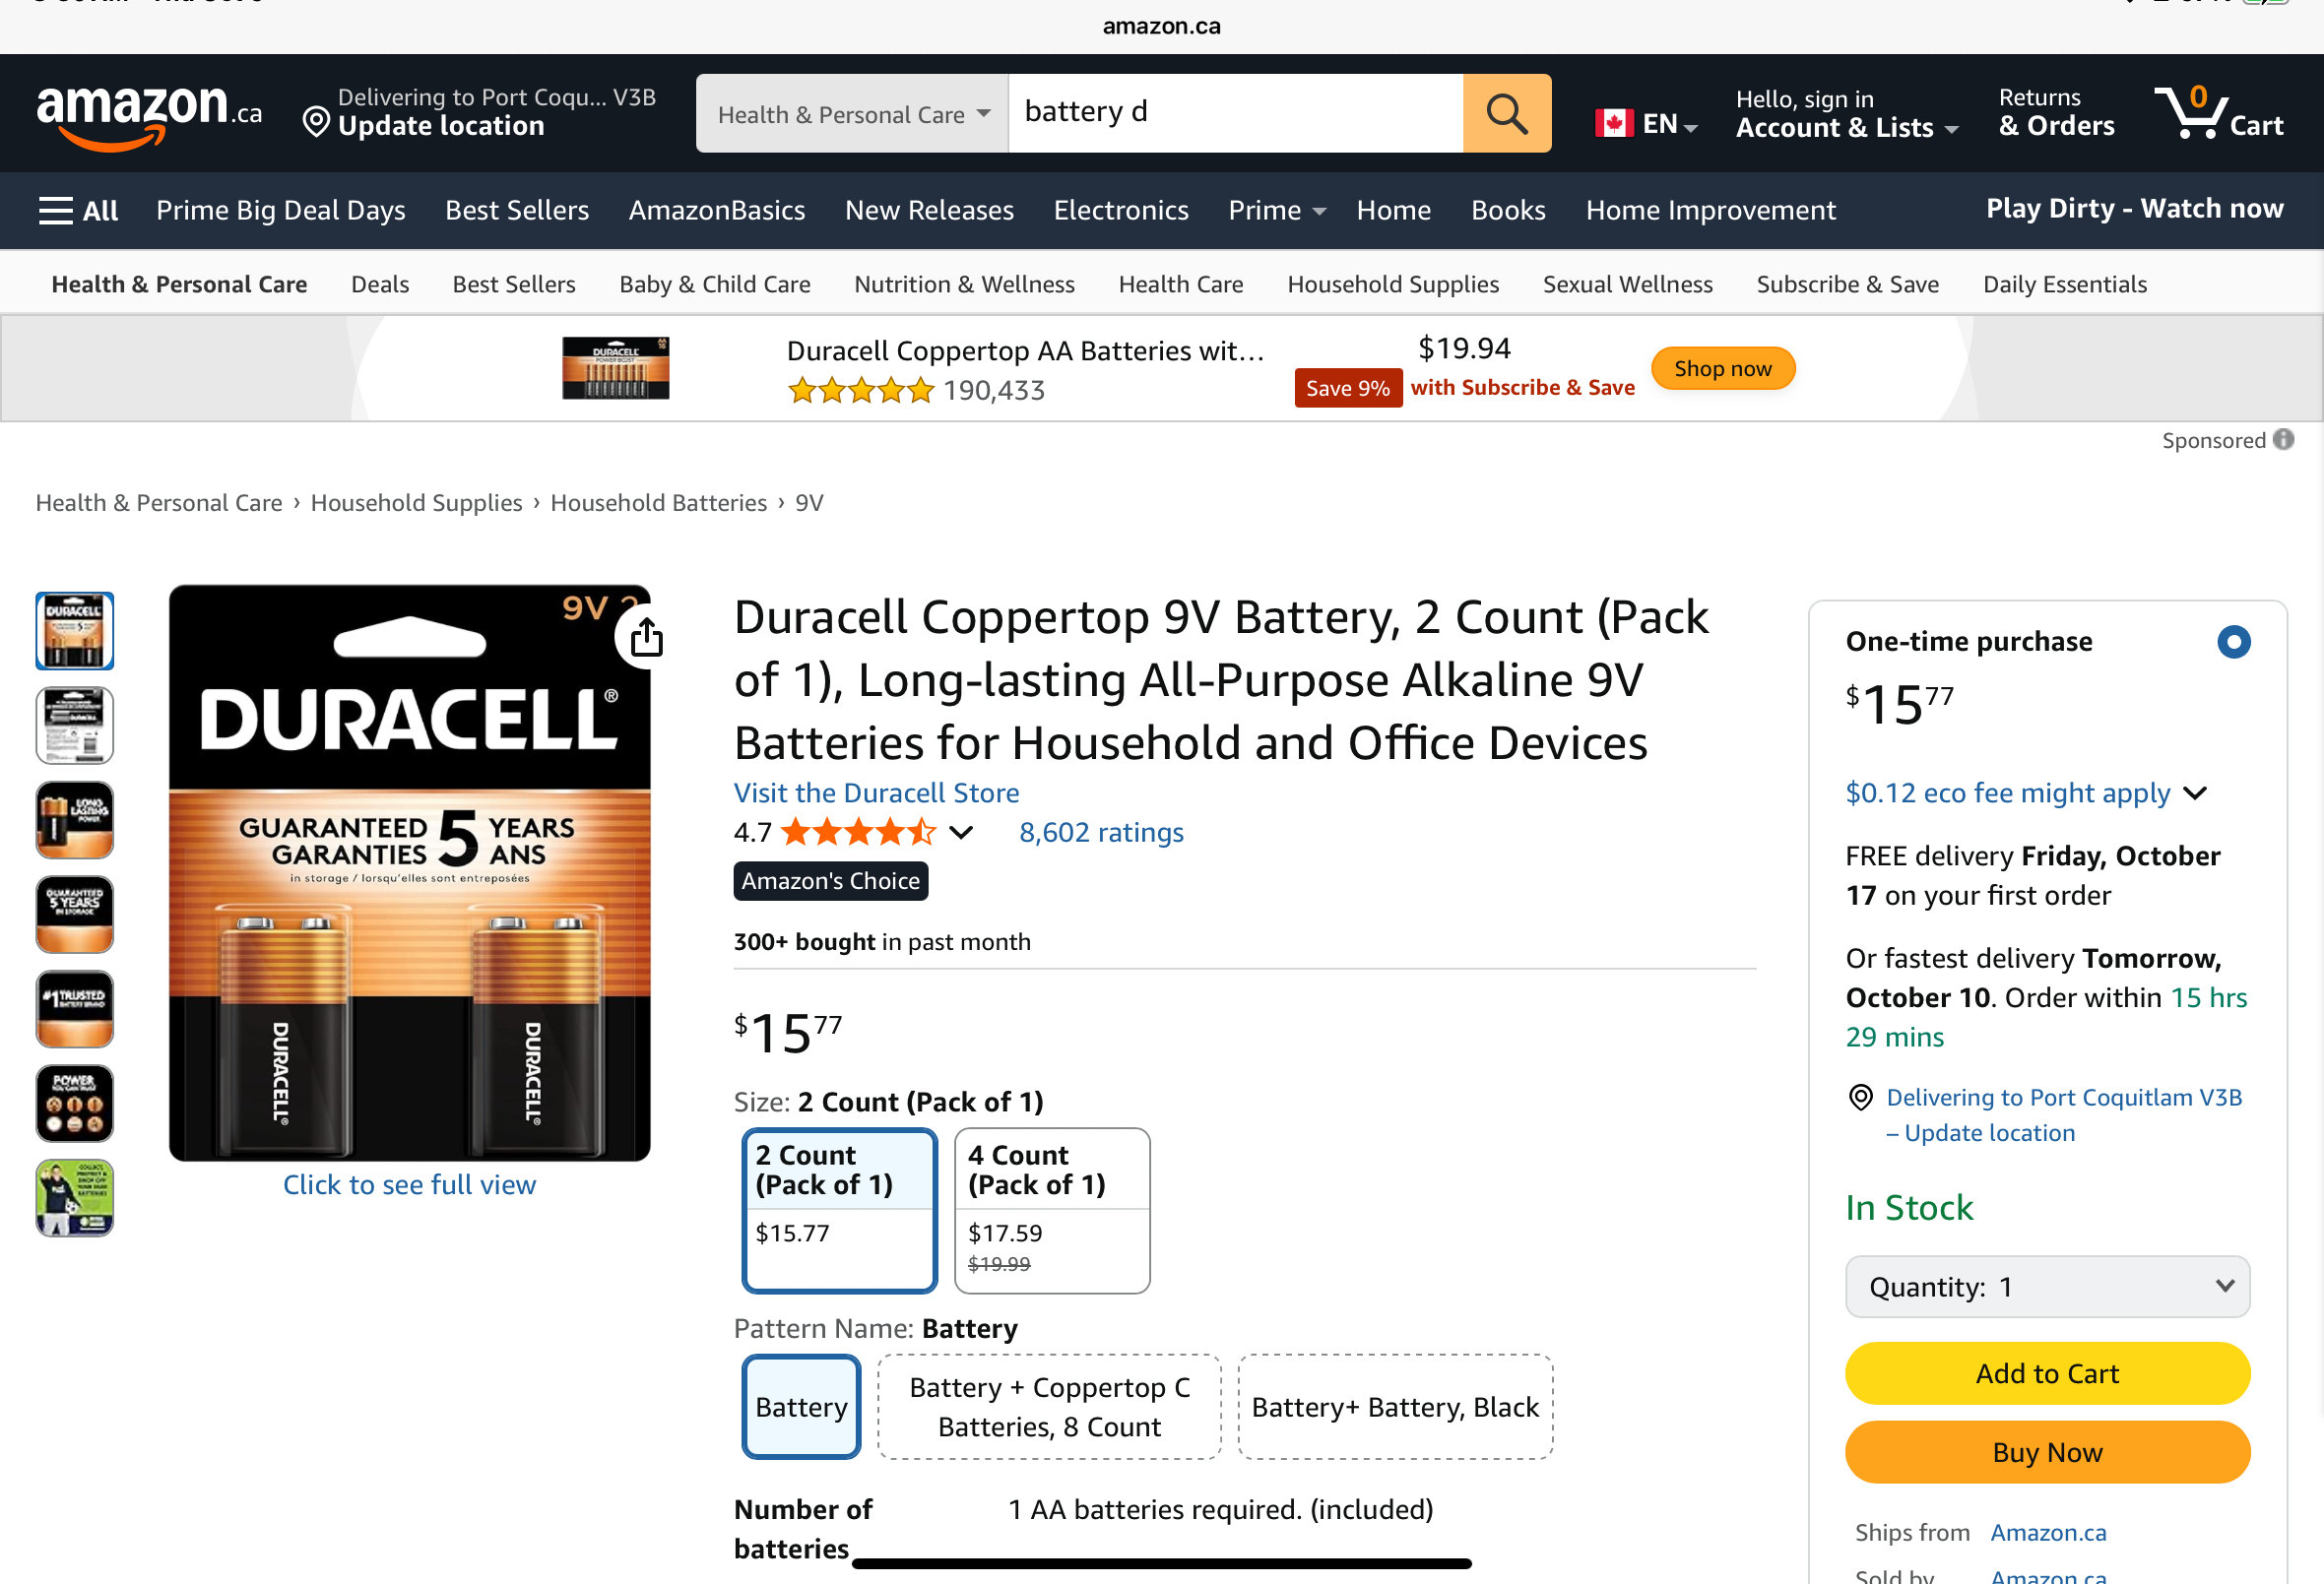Click the Canadian flag language icon
The height and width of the screenshot is (1584, 2324).
click(1614, 123)
